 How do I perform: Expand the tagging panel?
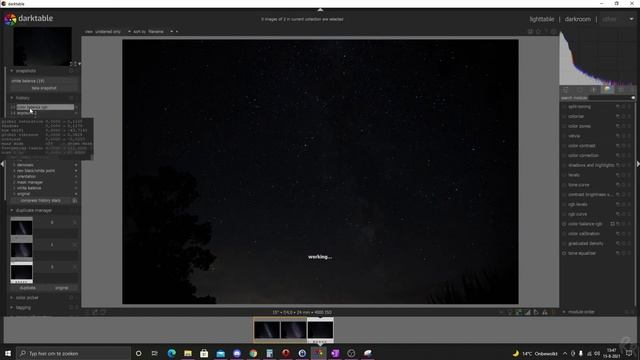[x=11, y=307]
